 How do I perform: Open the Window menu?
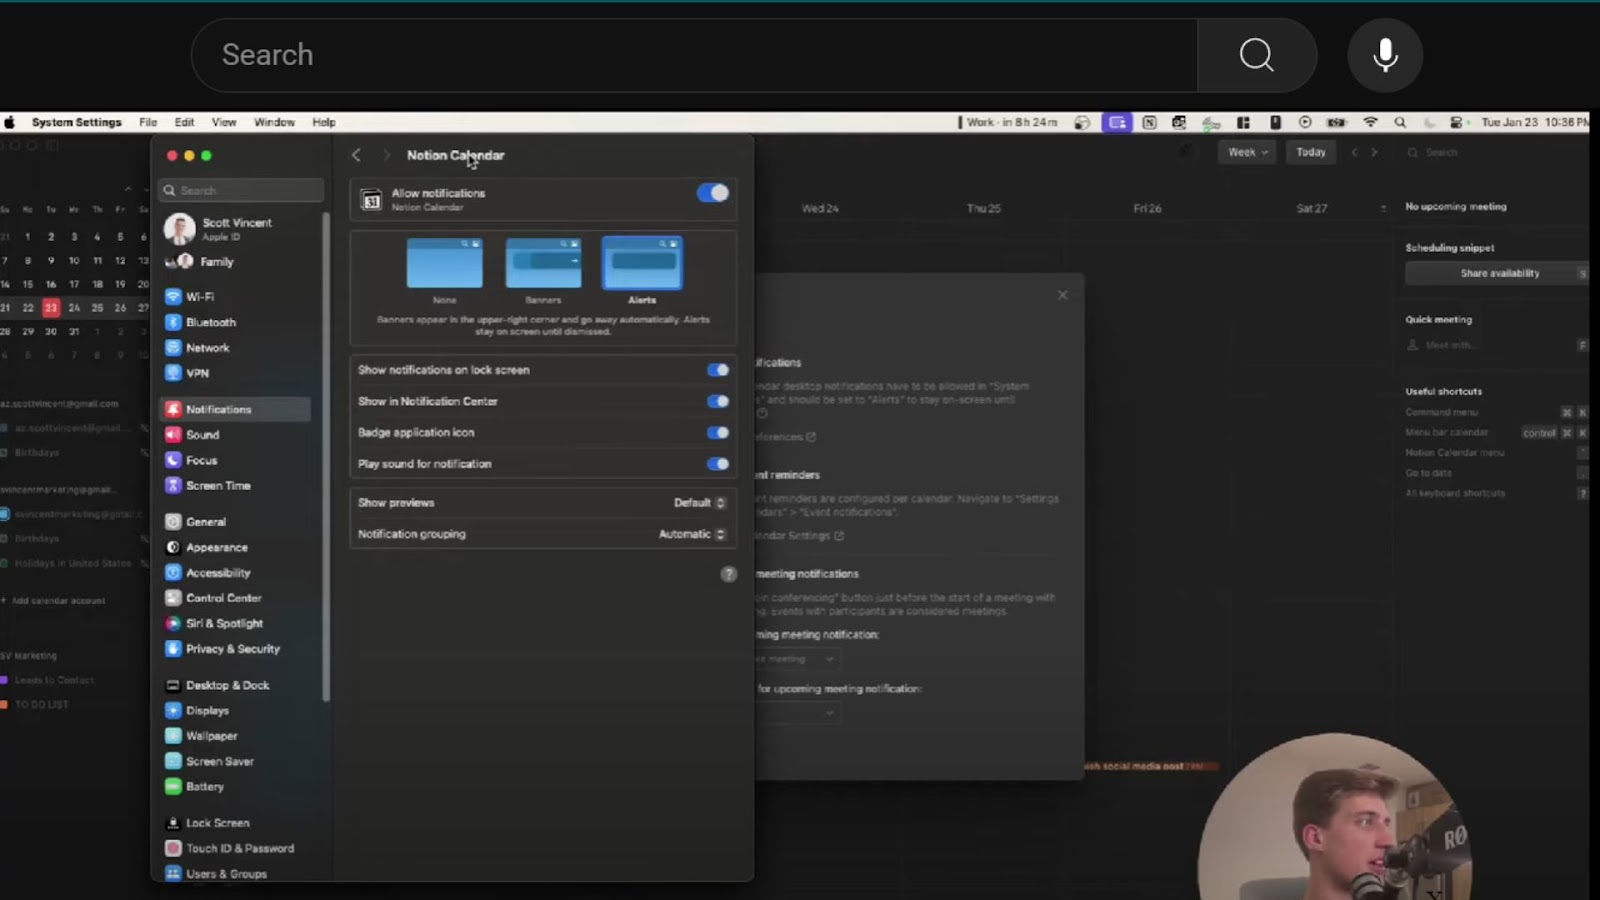click(274, 122)
